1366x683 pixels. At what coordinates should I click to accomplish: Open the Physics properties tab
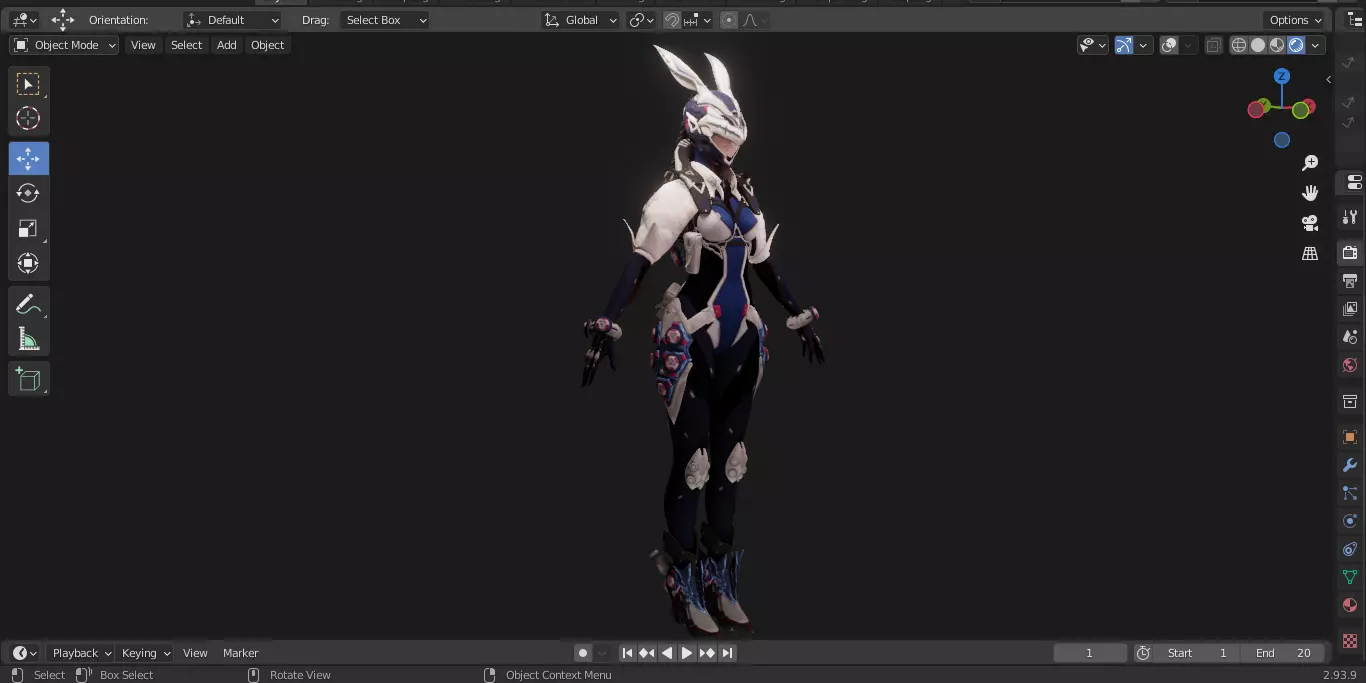1350,521
